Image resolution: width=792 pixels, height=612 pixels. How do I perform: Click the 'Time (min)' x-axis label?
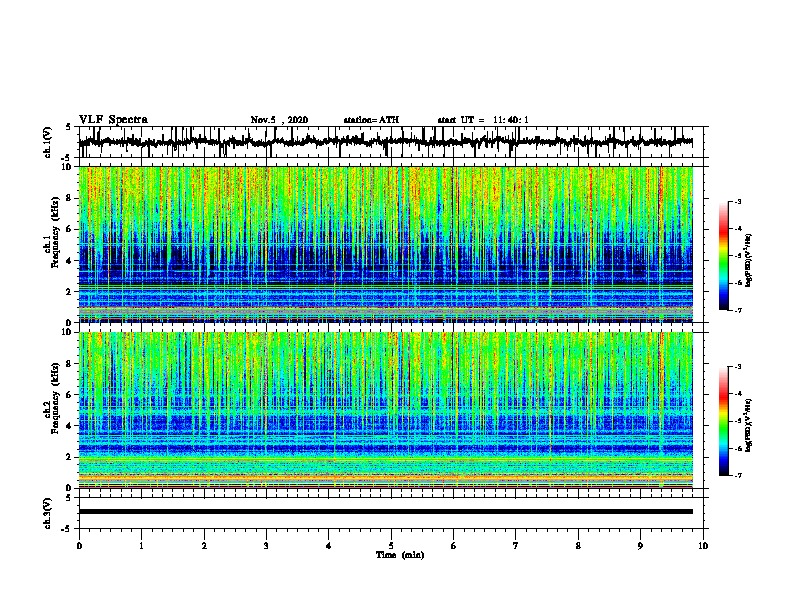[400, 555]
